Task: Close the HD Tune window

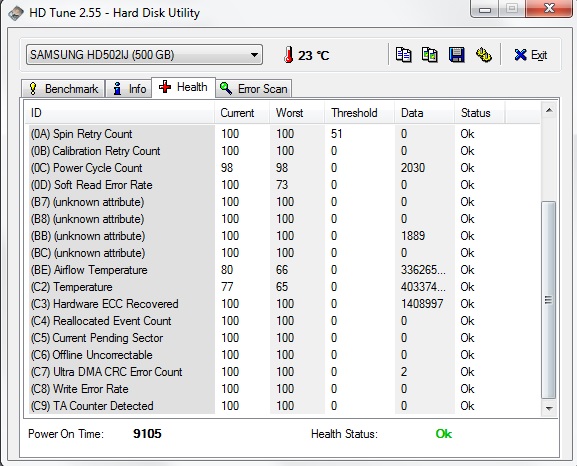Action: 549,8
